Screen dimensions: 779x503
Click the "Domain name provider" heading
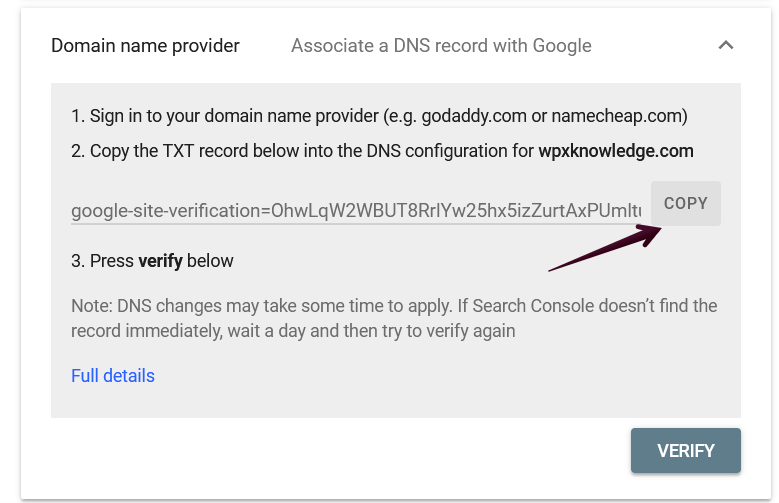tap(145, 46)
